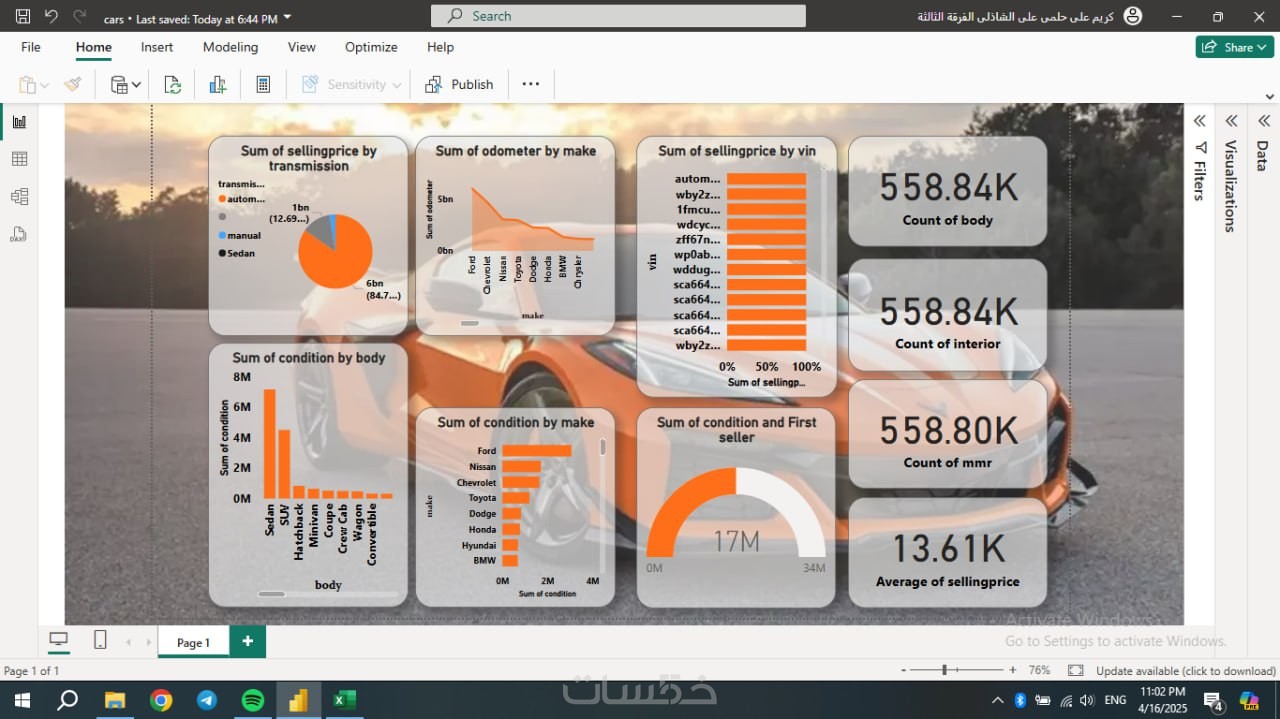Click the Paste clipboard icon
Viewport: 1280px width, 719px height.
pos(28,85)
